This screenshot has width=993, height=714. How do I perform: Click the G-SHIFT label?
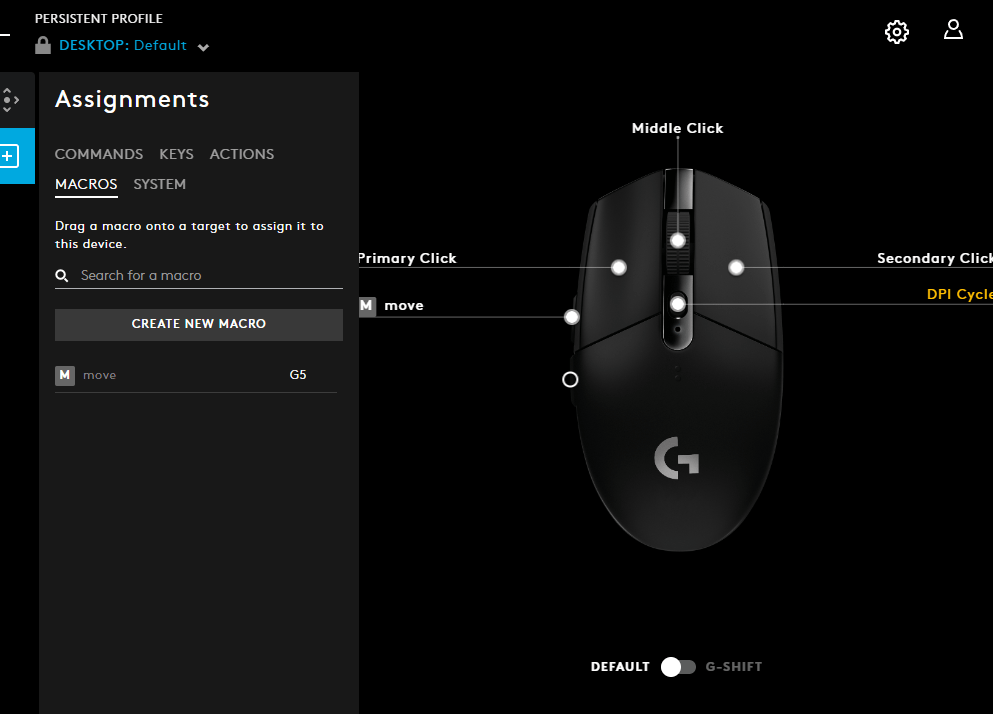[733, 666]
